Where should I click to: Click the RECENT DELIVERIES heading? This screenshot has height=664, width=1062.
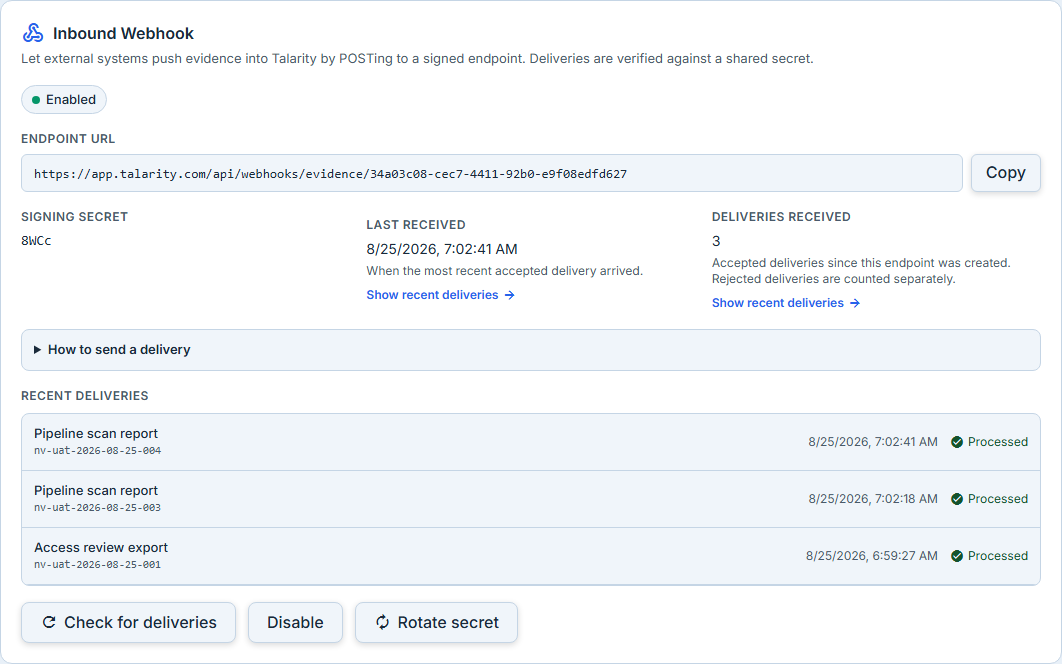85,396
